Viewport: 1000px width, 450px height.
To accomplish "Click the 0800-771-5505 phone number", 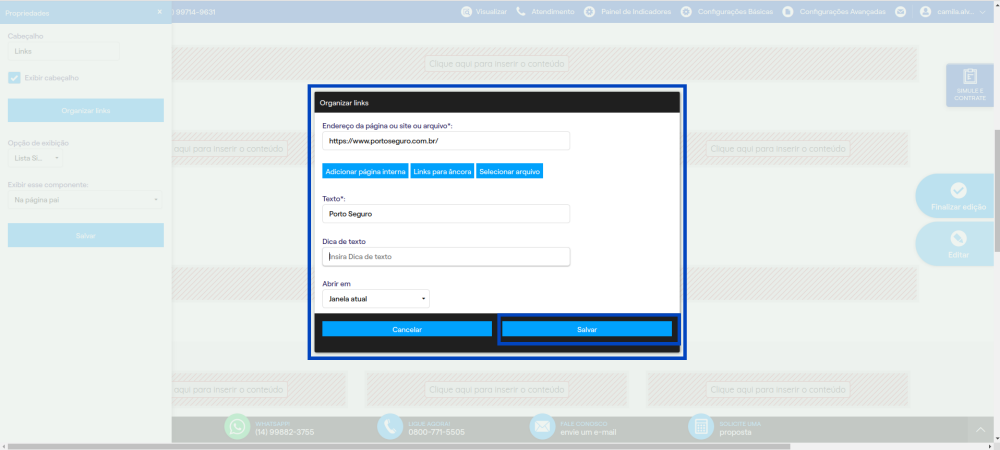I will coord(437,432).
